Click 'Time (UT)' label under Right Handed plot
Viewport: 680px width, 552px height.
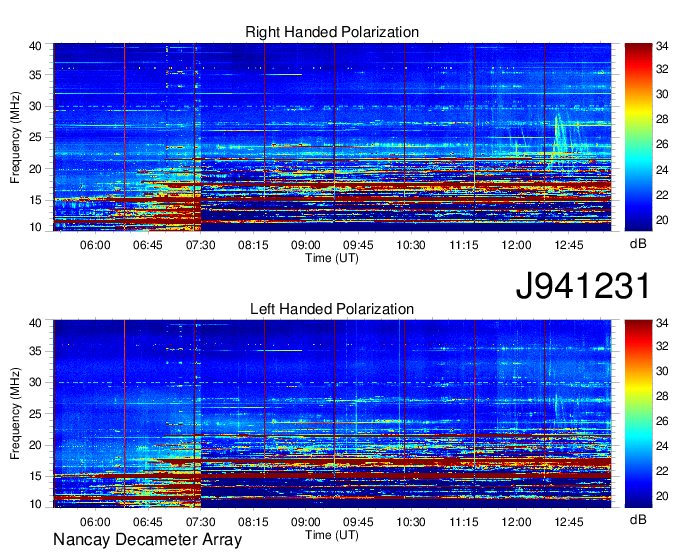pyautogui.click(x=332, y=258)
